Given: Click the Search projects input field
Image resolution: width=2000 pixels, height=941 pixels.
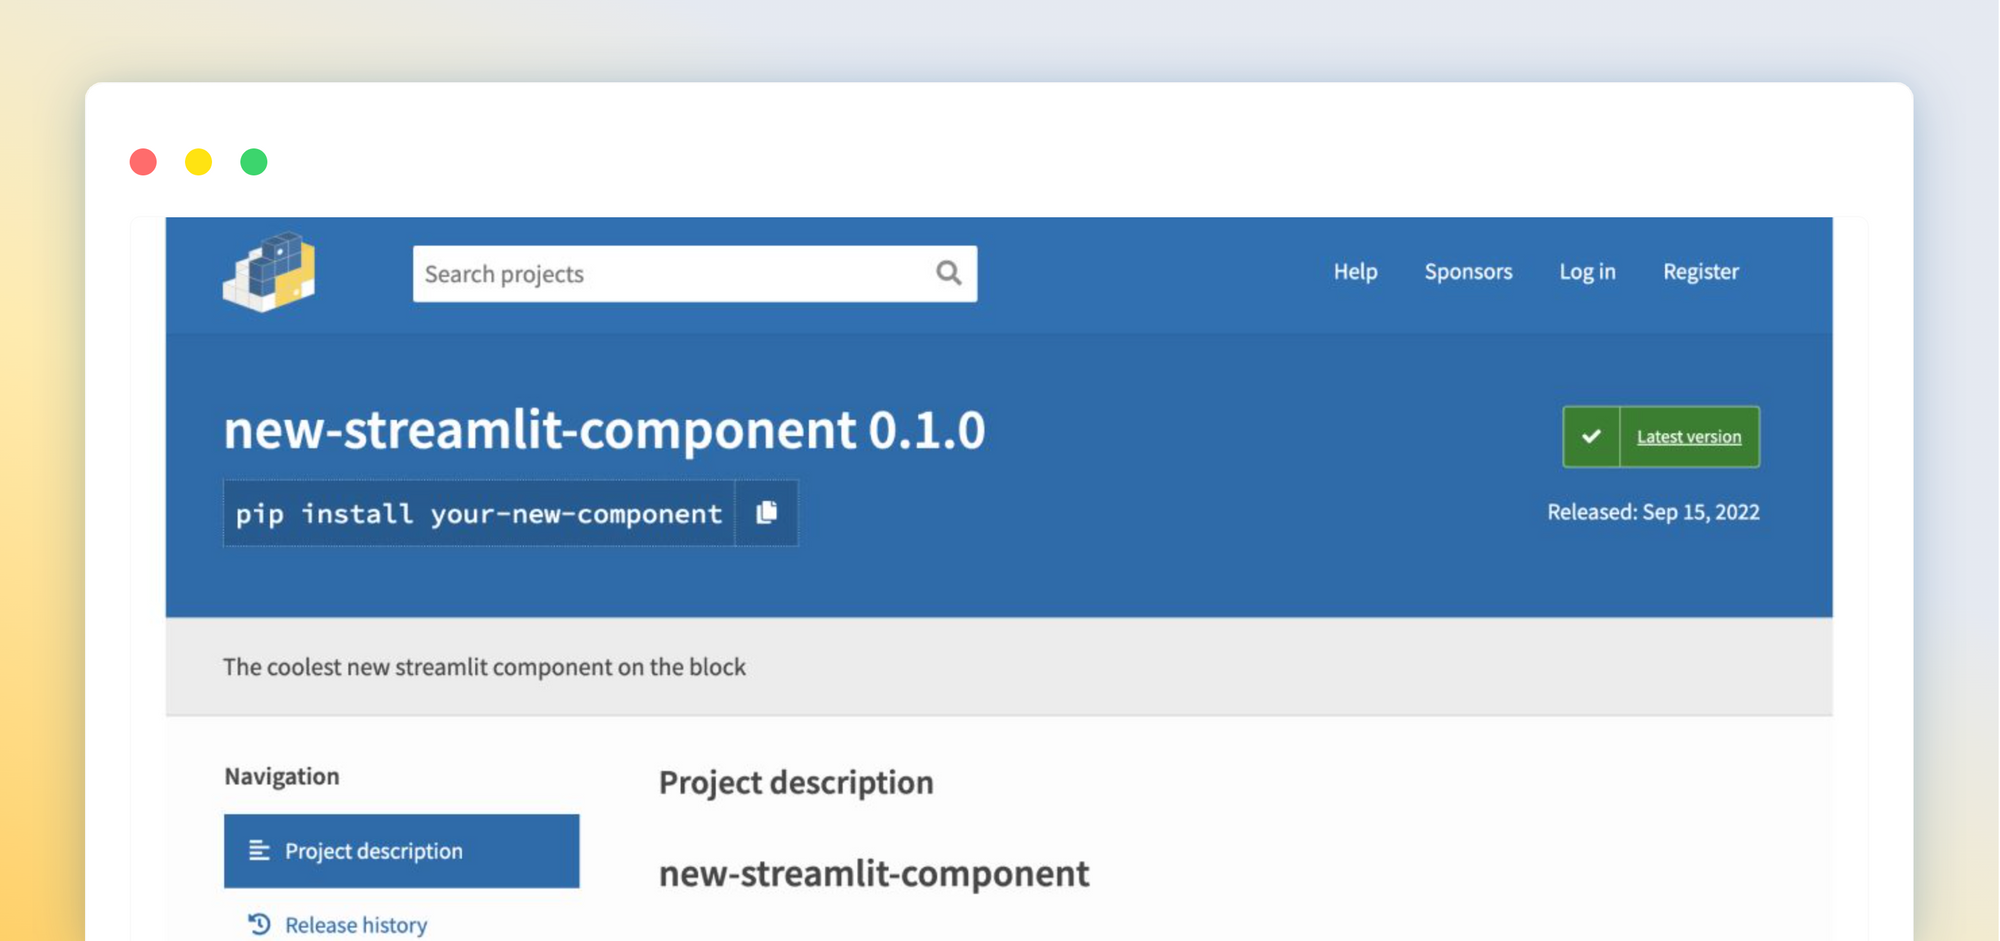Looking at the screenshot, I should (x=650, y=272).
